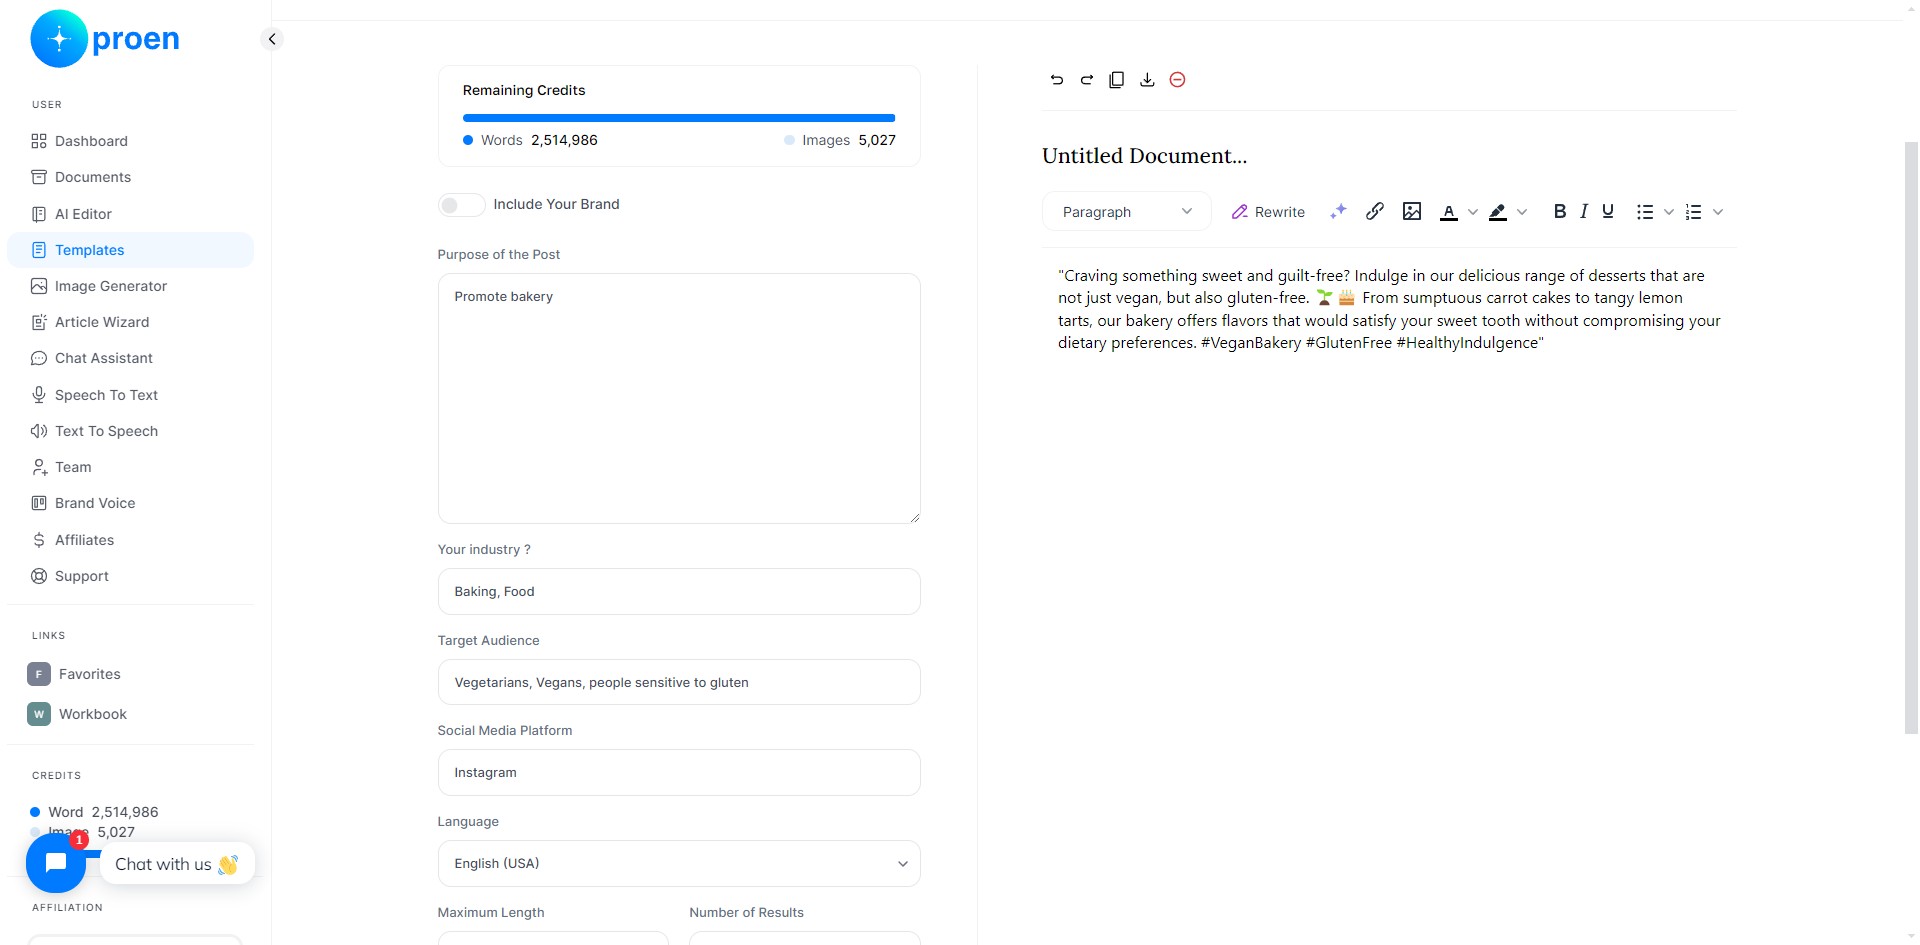The height and width of the screenshot is (945, 1920).
Task: Click the Affiliates dollar icon
Action: (x=39, y=540)
